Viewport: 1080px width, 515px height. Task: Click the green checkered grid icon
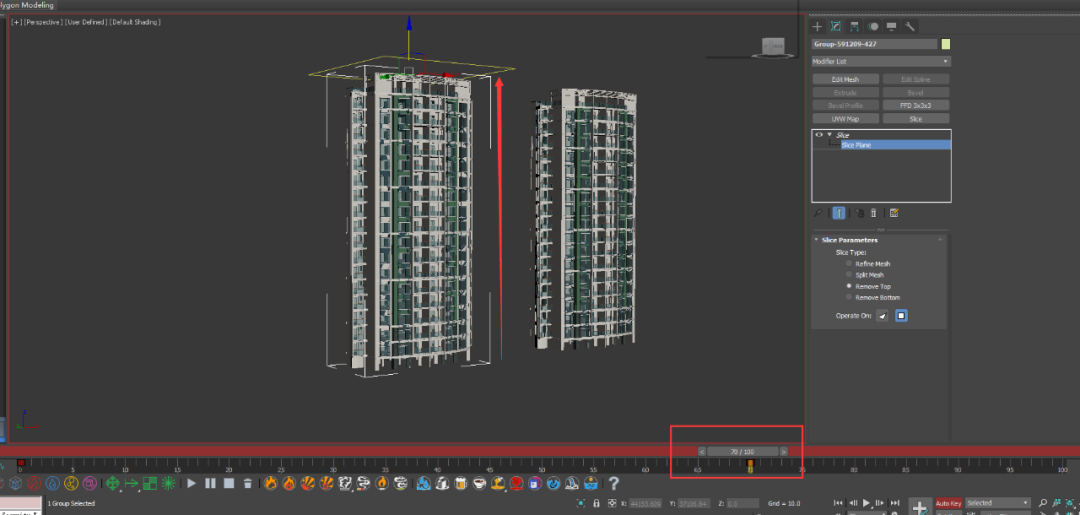point(149,483)
